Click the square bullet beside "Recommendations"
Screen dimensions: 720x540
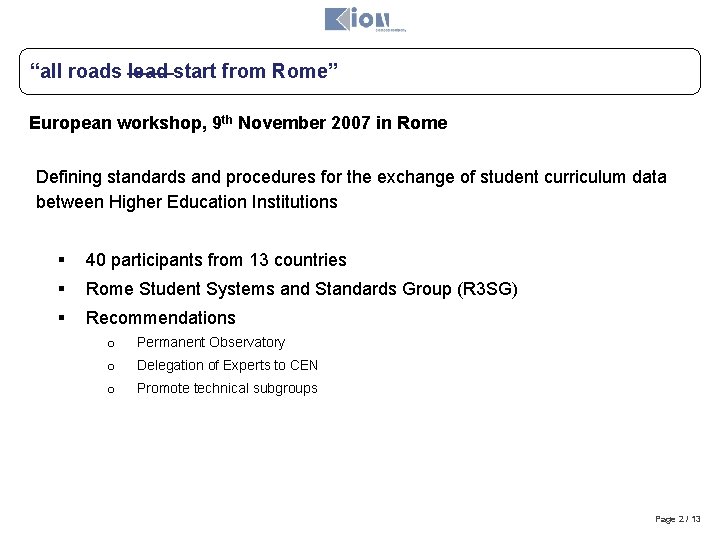tap(62, 318)
